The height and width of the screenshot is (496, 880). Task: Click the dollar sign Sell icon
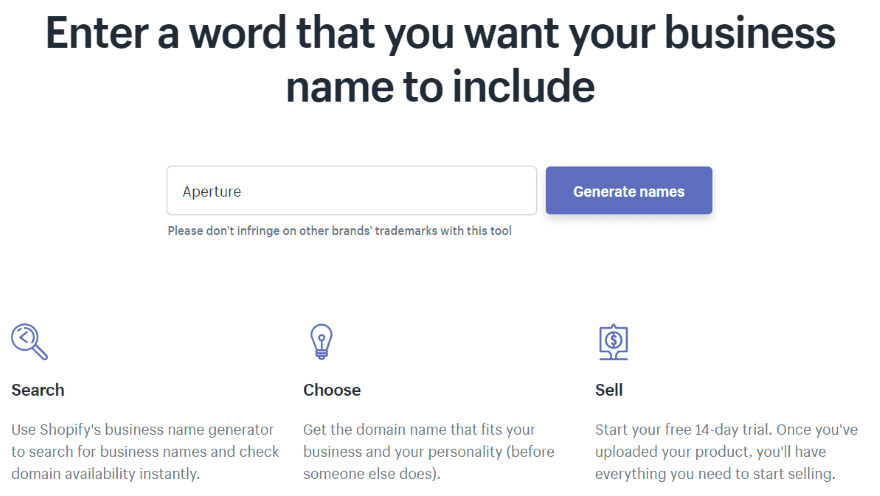(612, 341)
